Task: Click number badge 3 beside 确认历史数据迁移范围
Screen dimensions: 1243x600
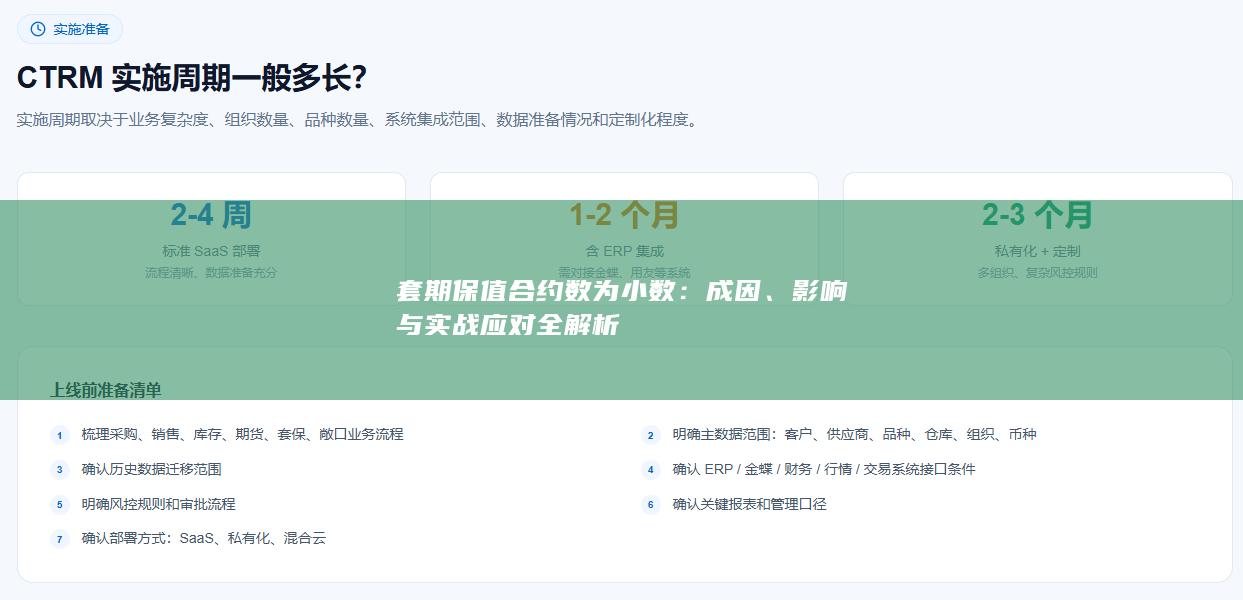Action: click(x=60, y=470)
